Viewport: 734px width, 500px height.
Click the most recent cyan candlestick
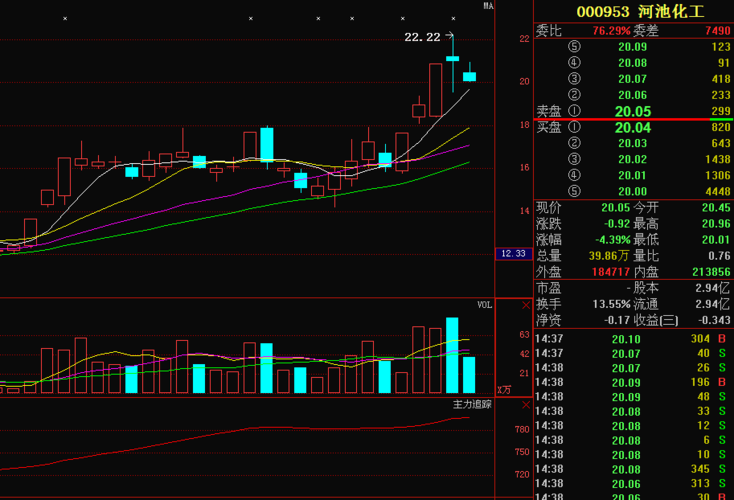click(x=469, y=76)
